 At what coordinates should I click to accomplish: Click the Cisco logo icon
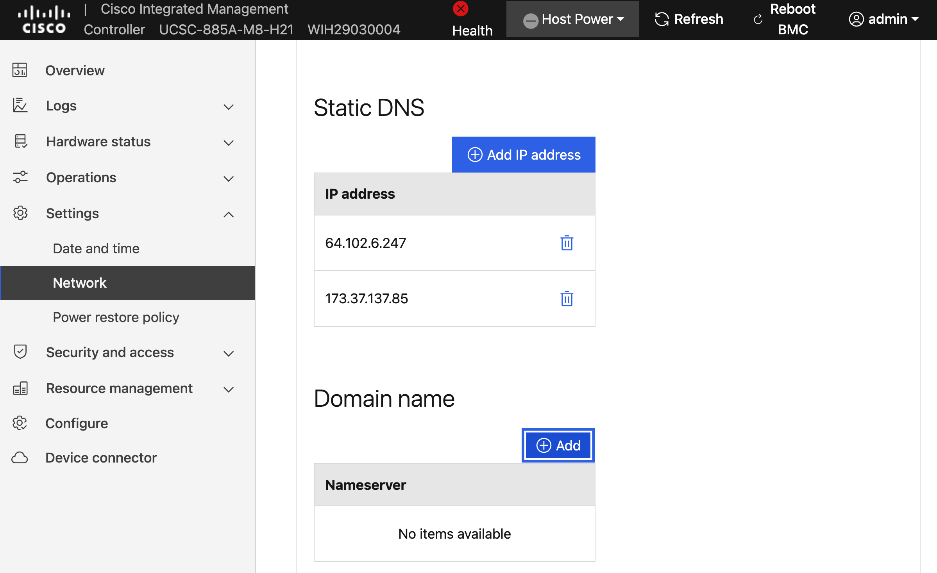tap(44, 19)
